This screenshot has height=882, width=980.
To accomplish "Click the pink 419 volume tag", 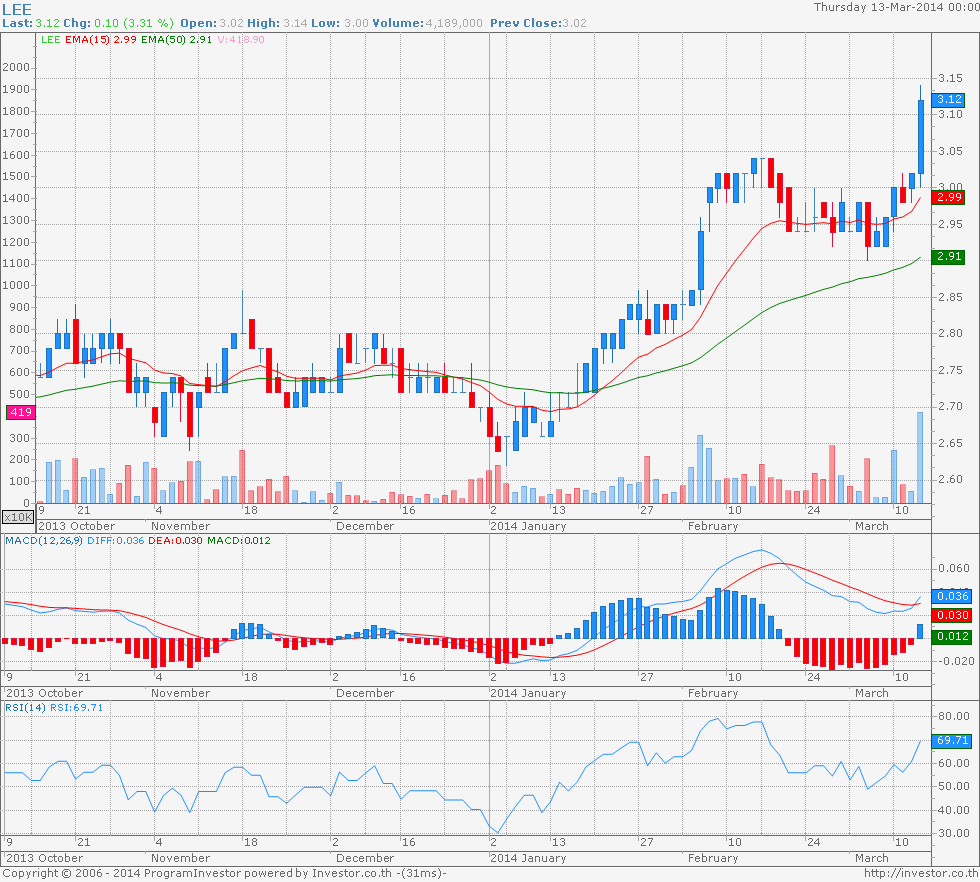I will point(19,412).
